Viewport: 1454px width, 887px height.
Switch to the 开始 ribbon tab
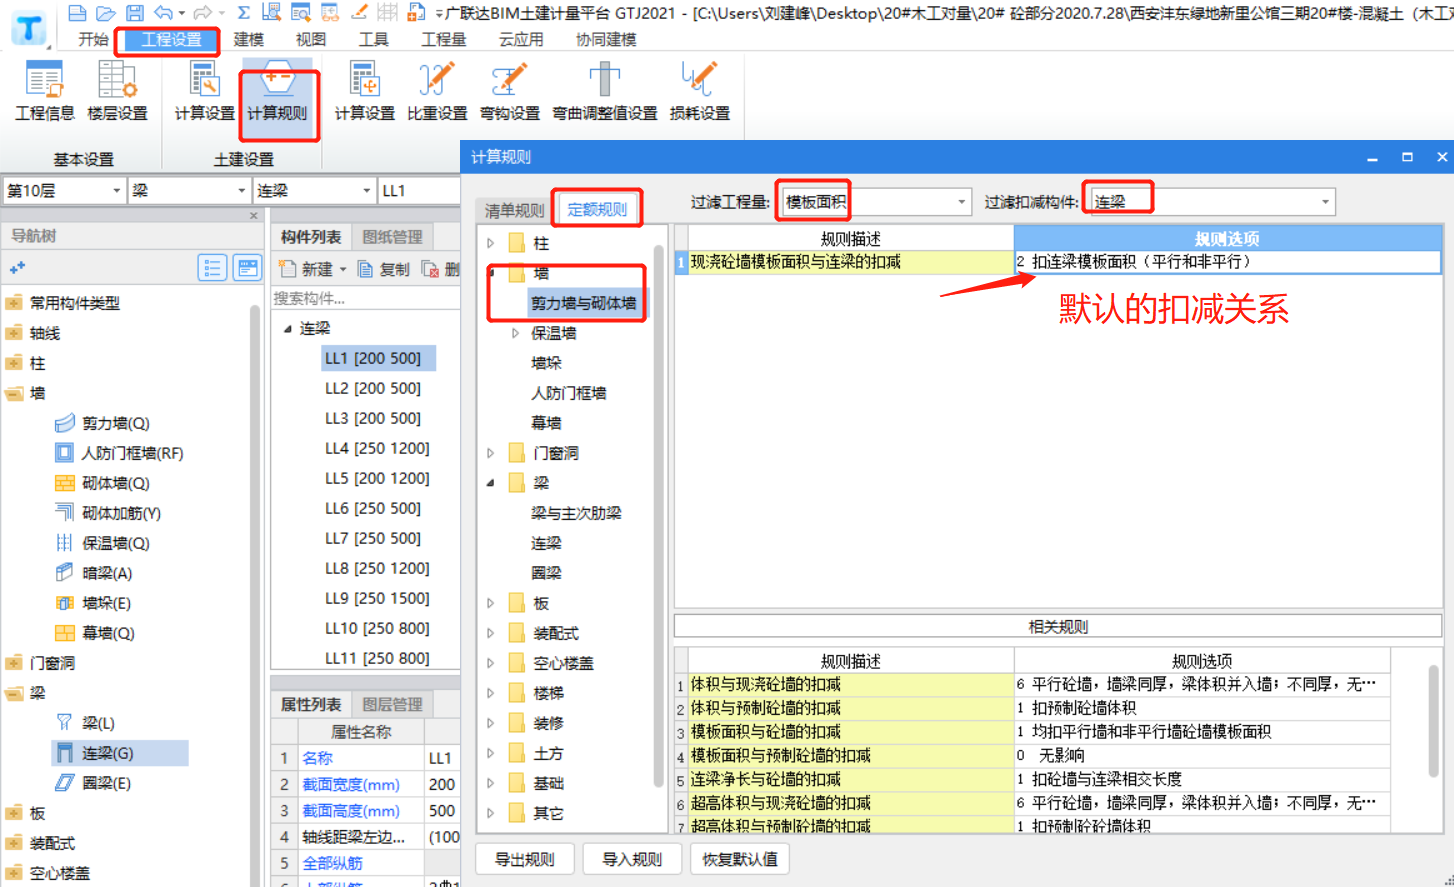(93, 39)
